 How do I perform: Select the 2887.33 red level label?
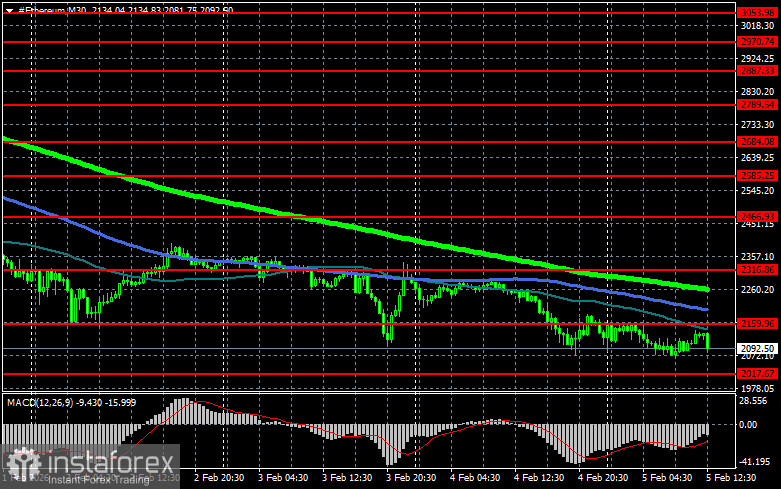(758, 71)
